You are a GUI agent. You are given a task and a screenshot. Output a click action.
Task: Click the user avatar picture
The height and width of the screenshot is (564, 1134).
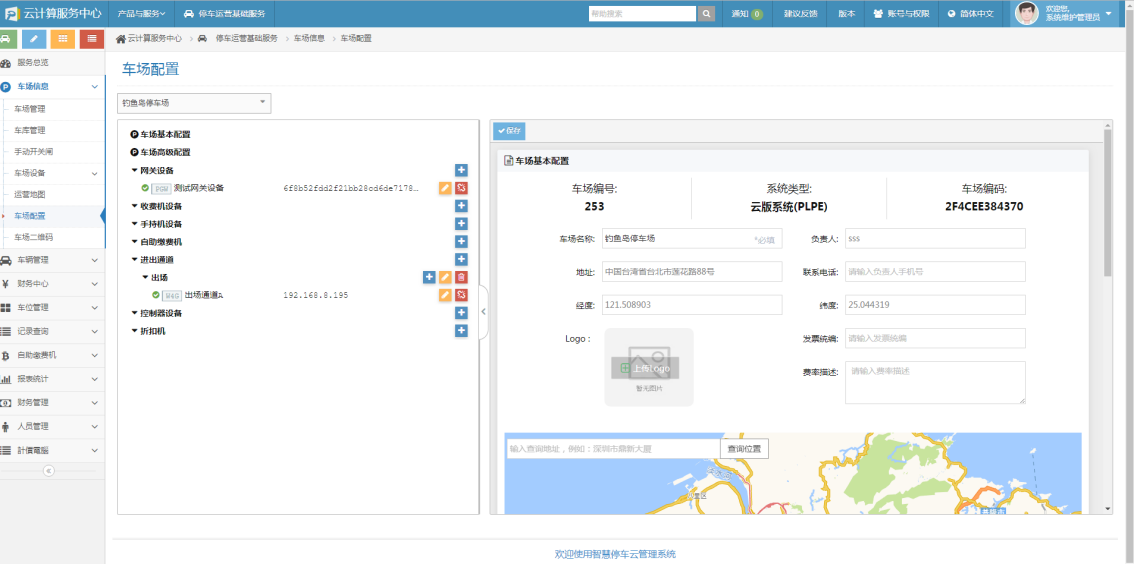(1027, 14)
